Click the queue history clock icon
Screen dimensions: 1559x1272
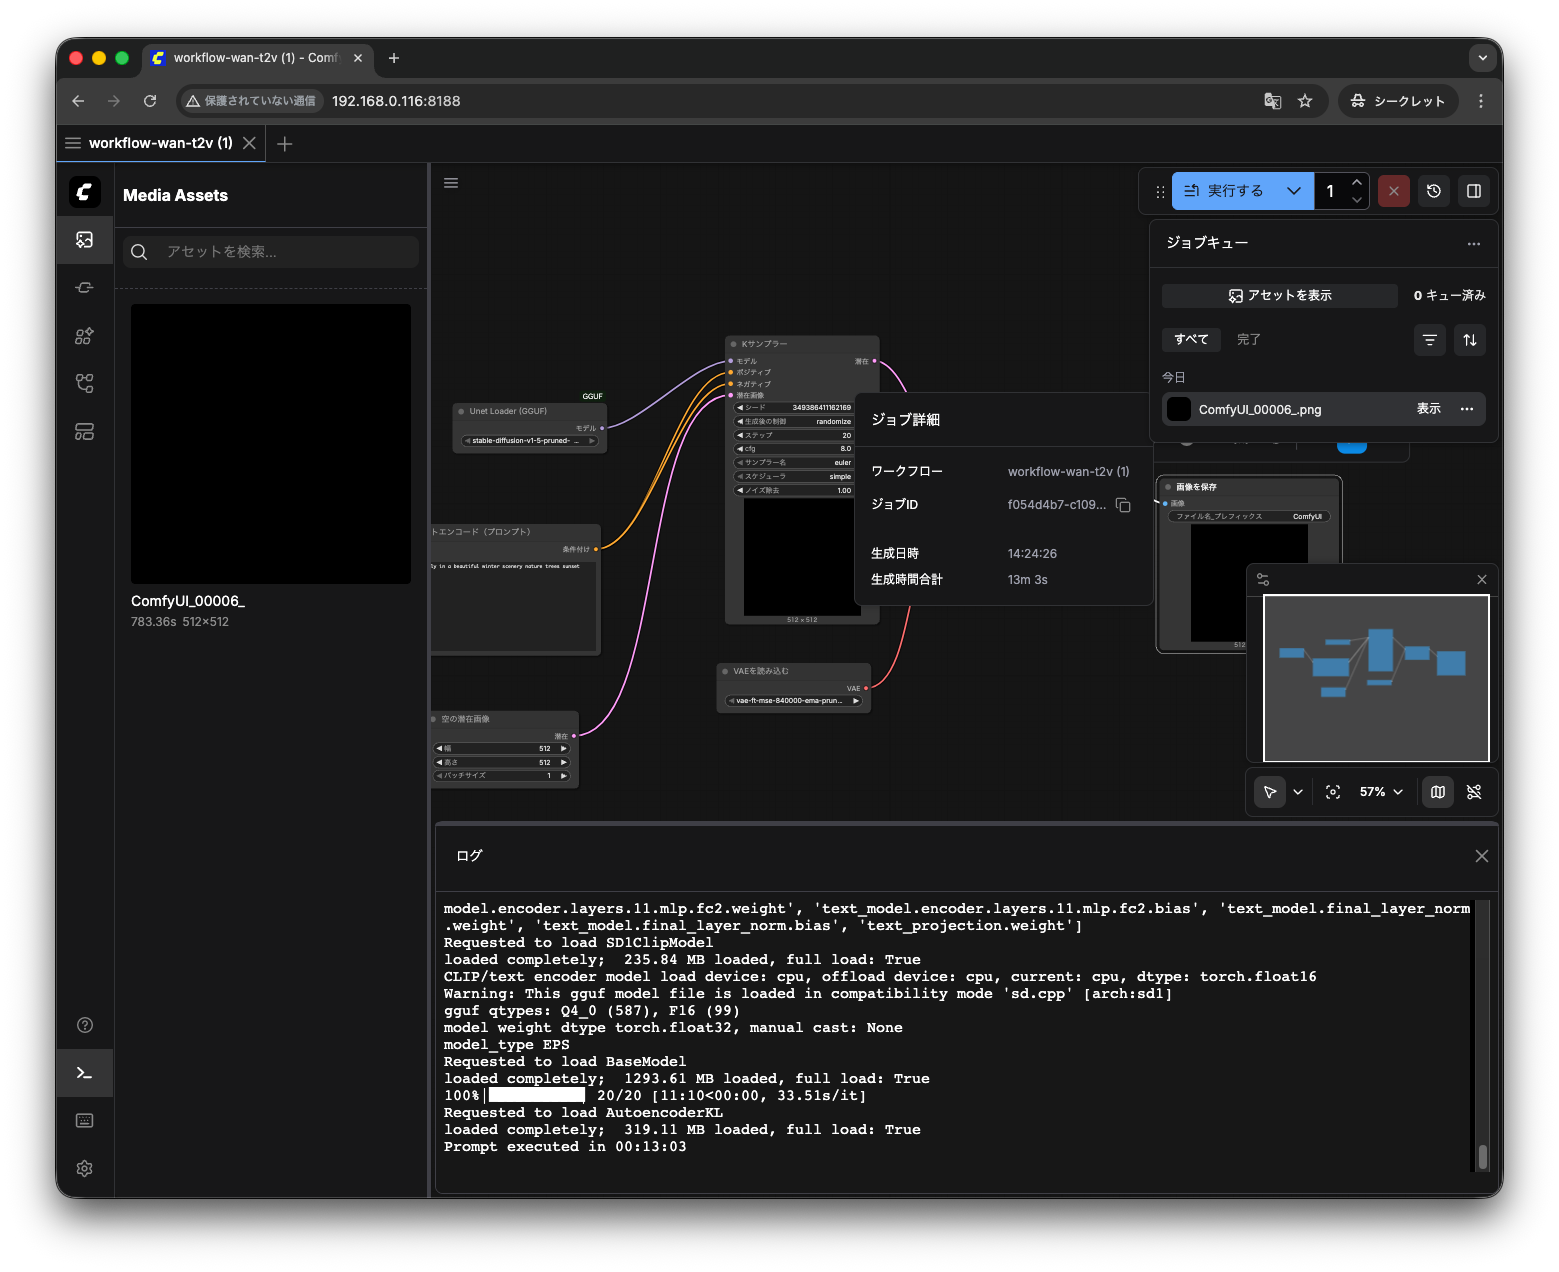click(1434, 191)
